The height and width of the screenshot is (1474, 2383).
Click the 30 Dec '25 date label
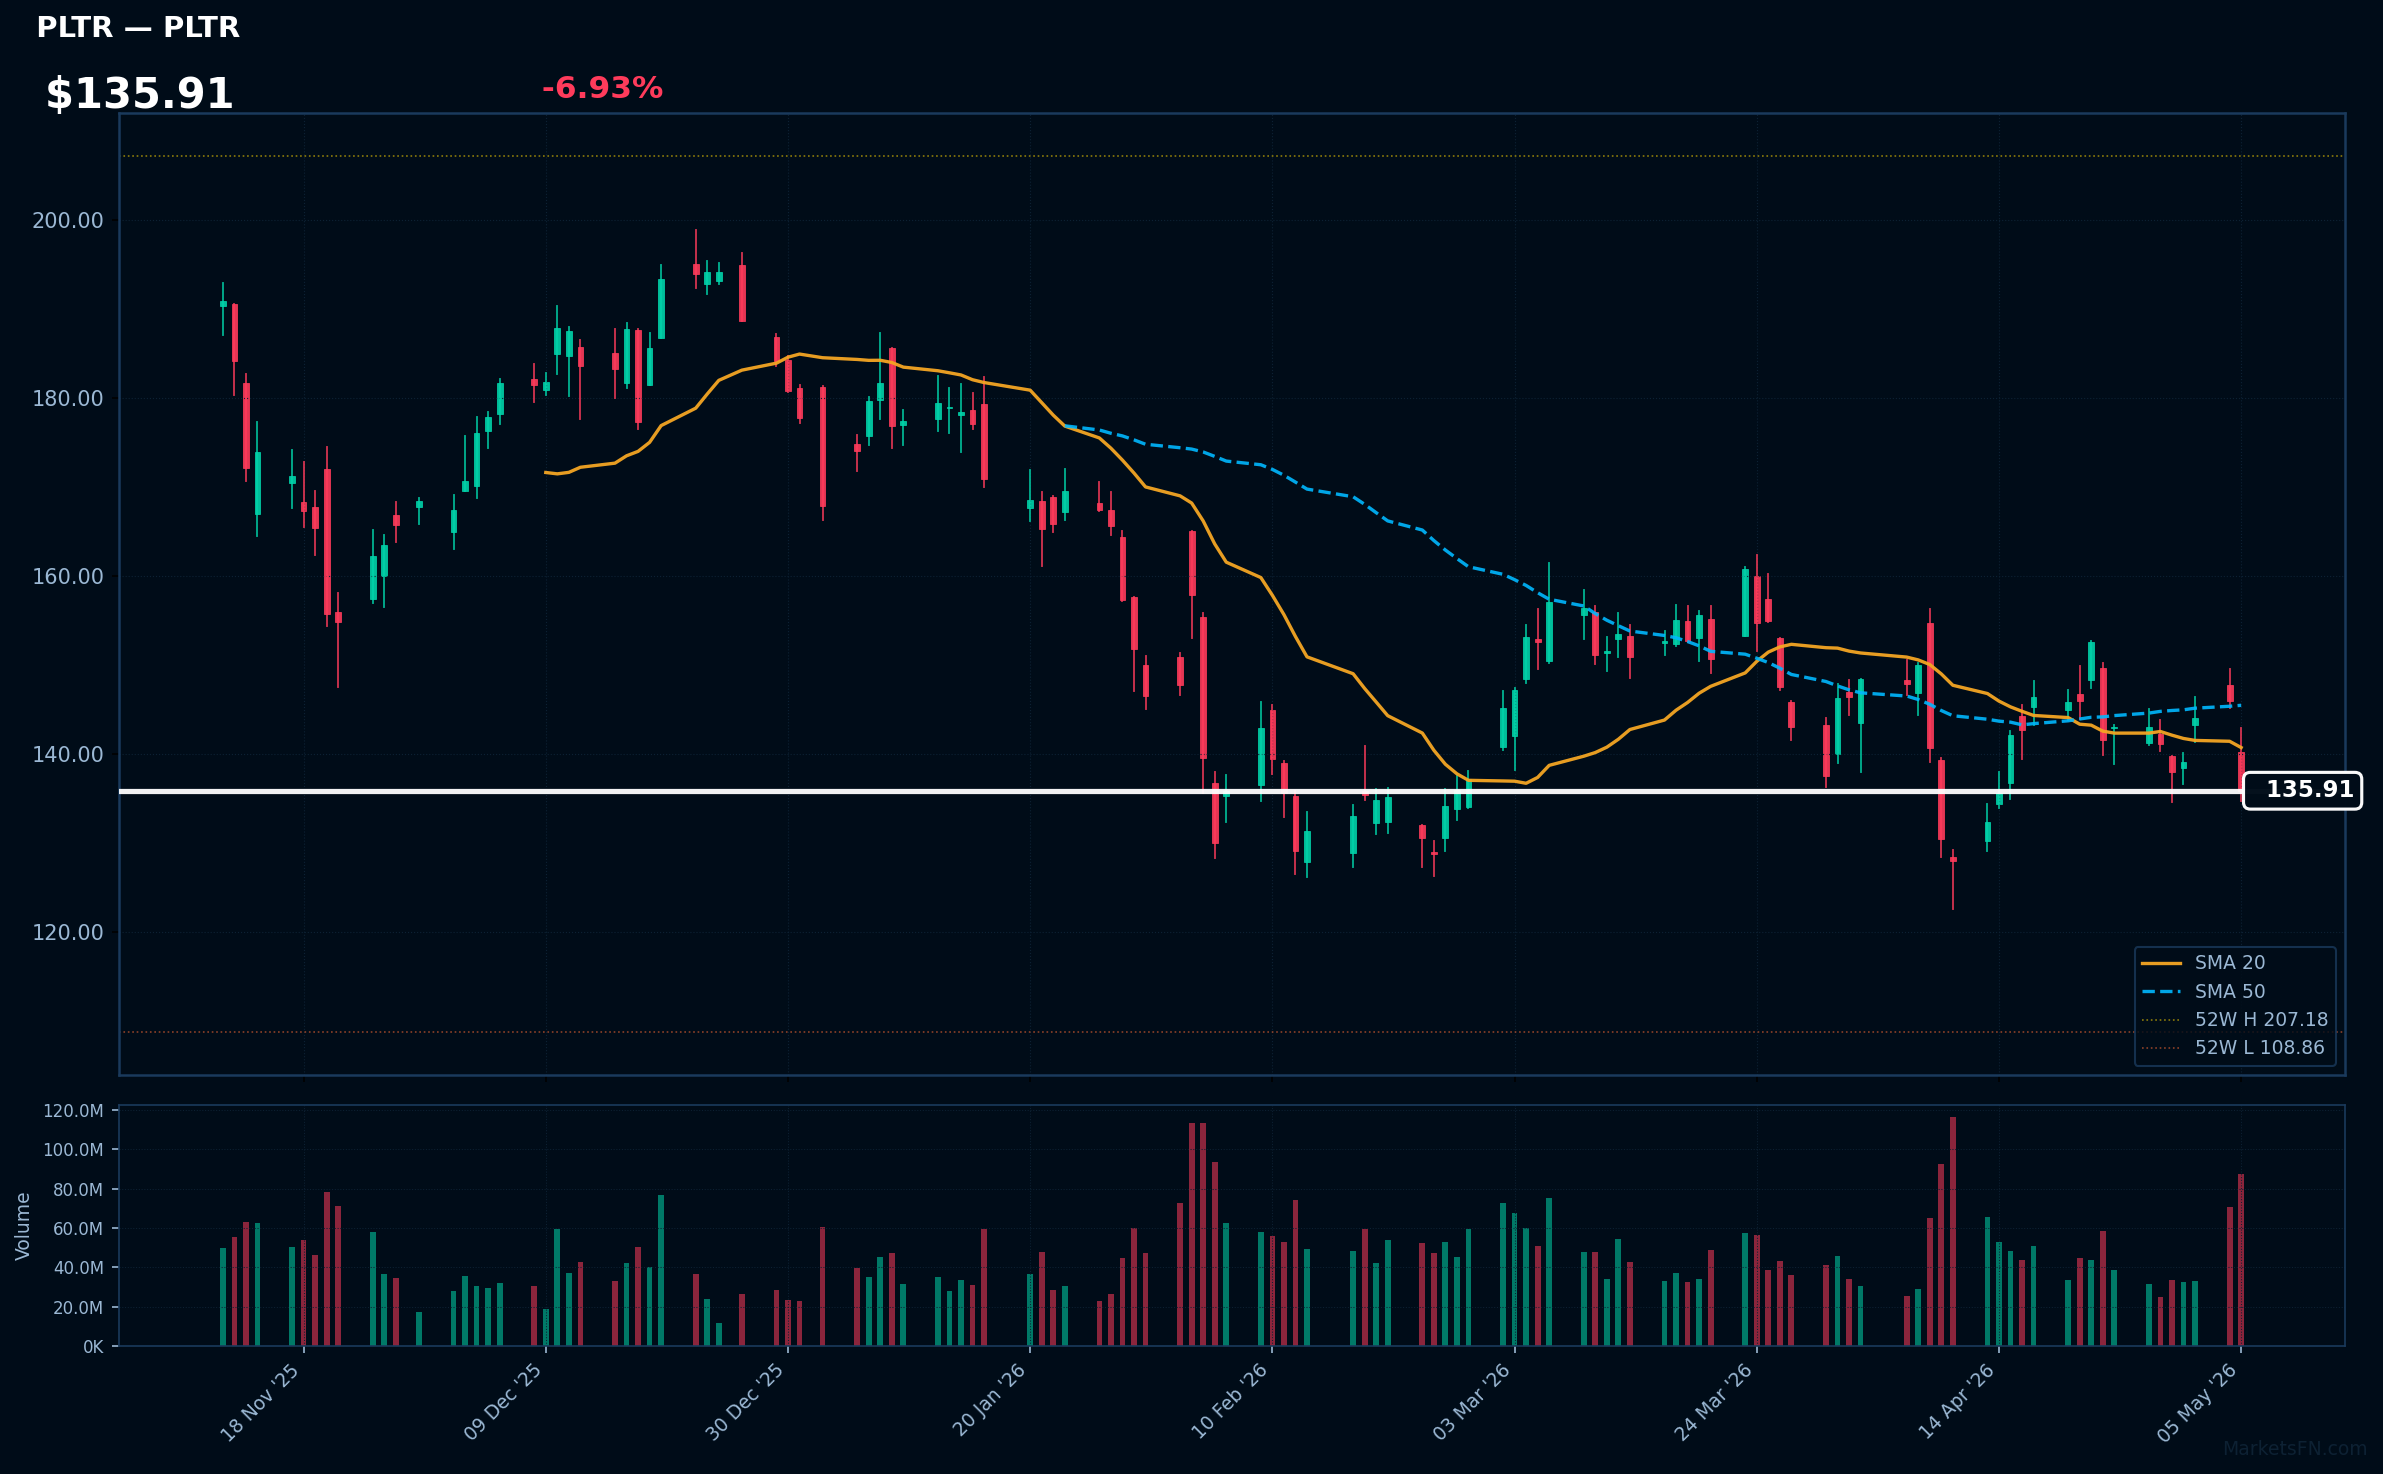pos(745,1402)
